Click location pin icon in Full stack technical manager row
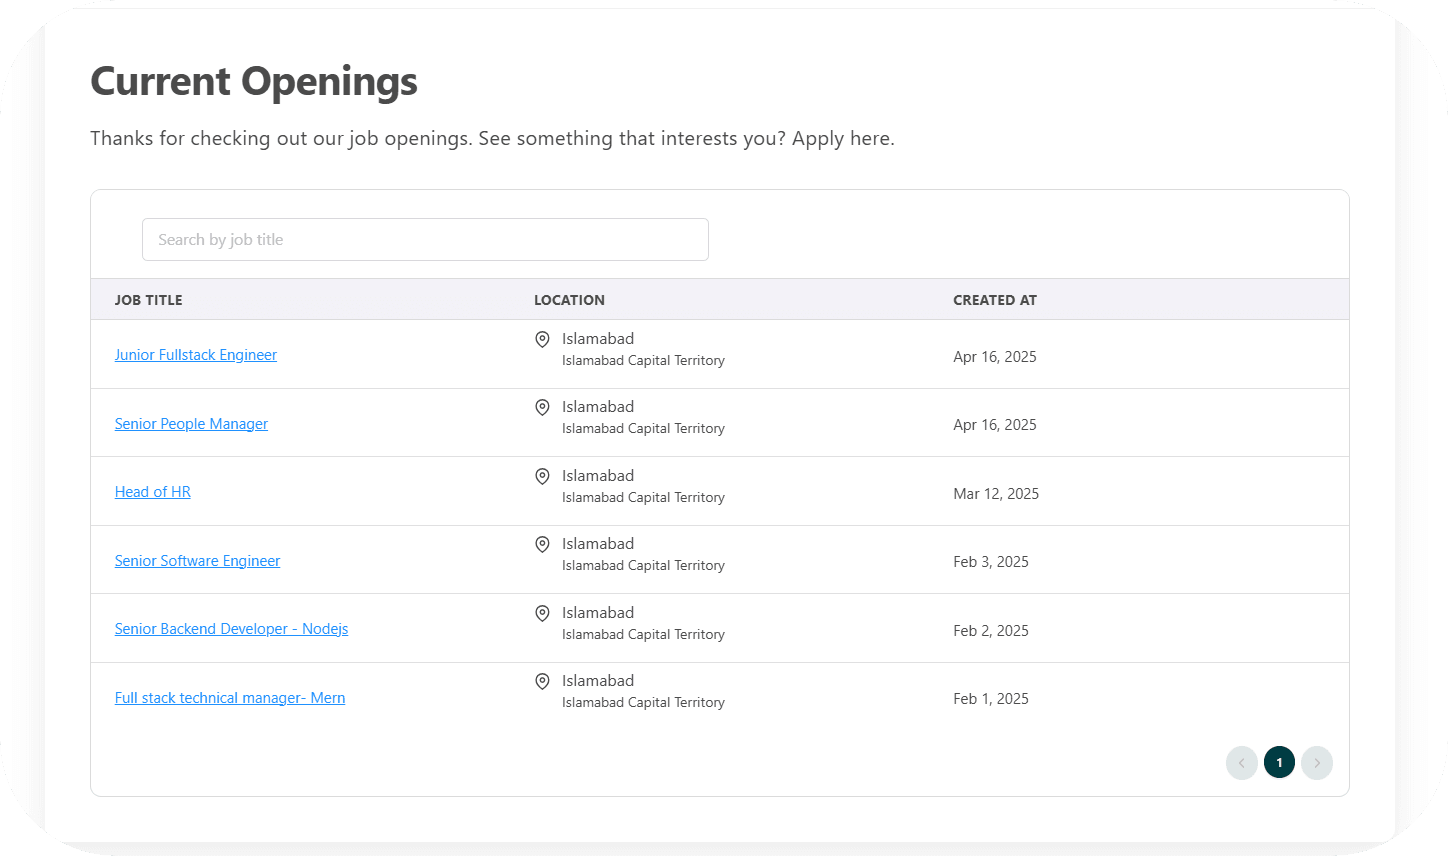The height and width of the screenshot is (856, 1448). pos(542,682)
